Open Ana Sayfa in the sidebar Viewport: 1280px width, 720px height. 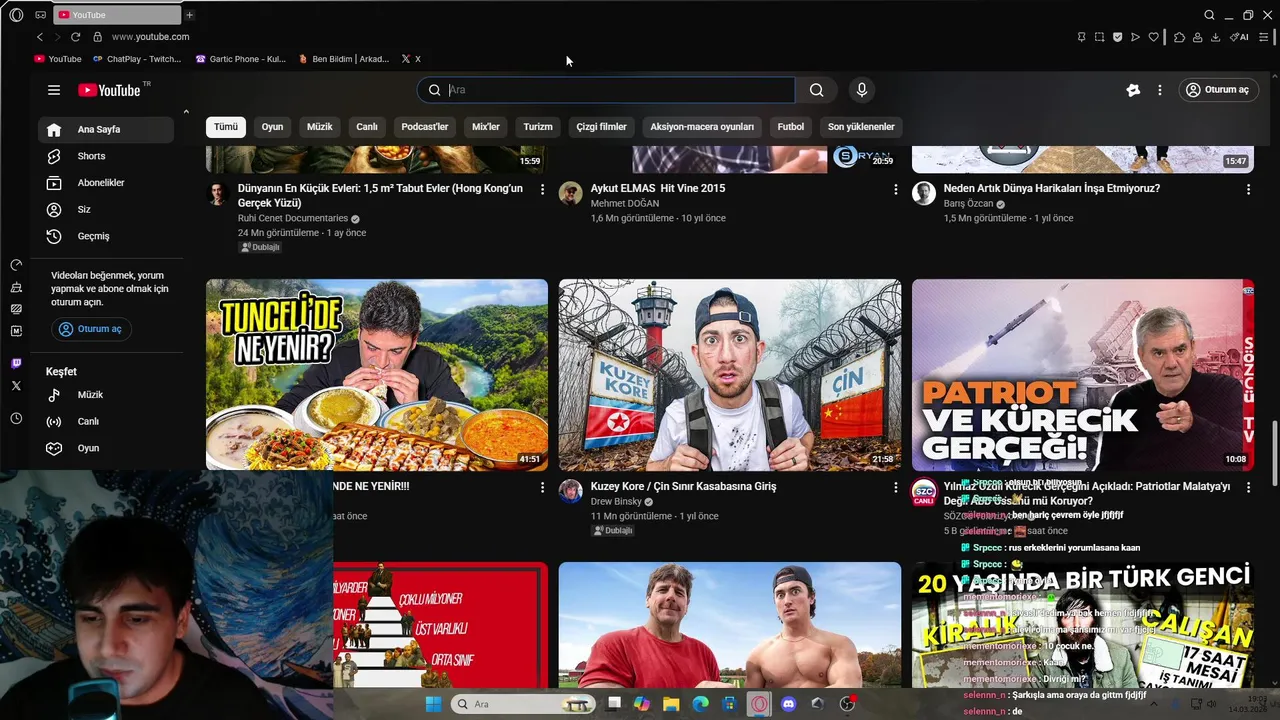[106, 130]
